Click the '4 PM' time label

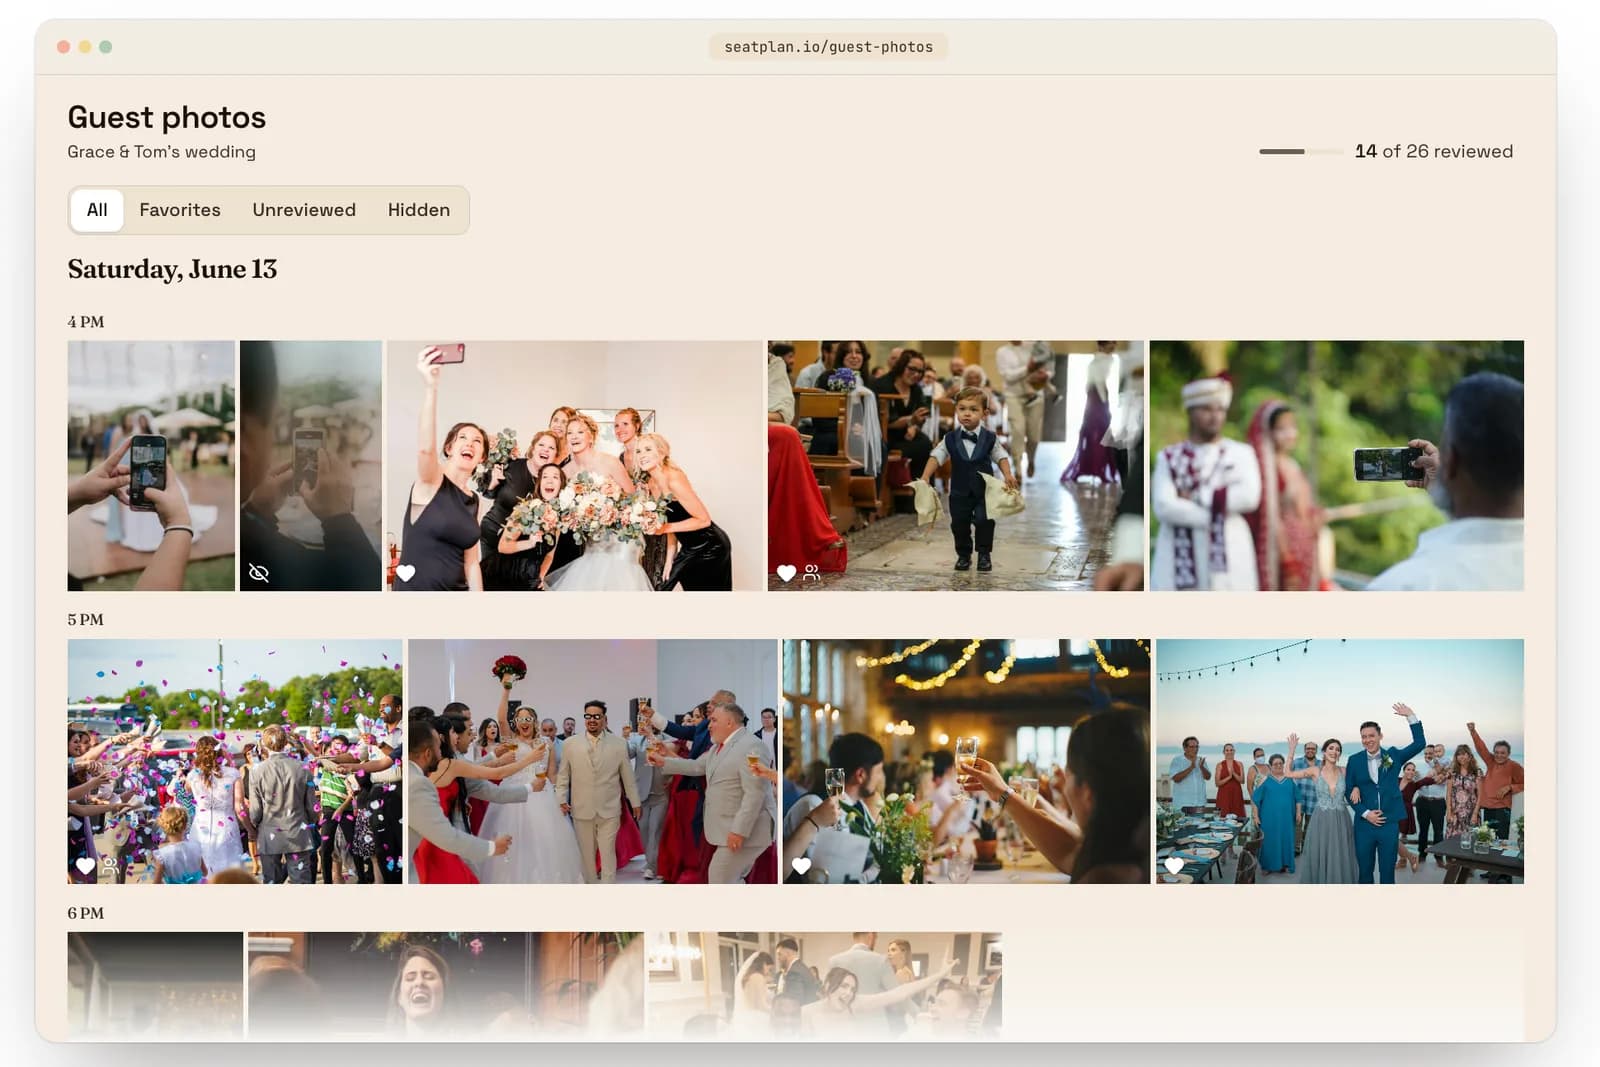tap(86, 322)
